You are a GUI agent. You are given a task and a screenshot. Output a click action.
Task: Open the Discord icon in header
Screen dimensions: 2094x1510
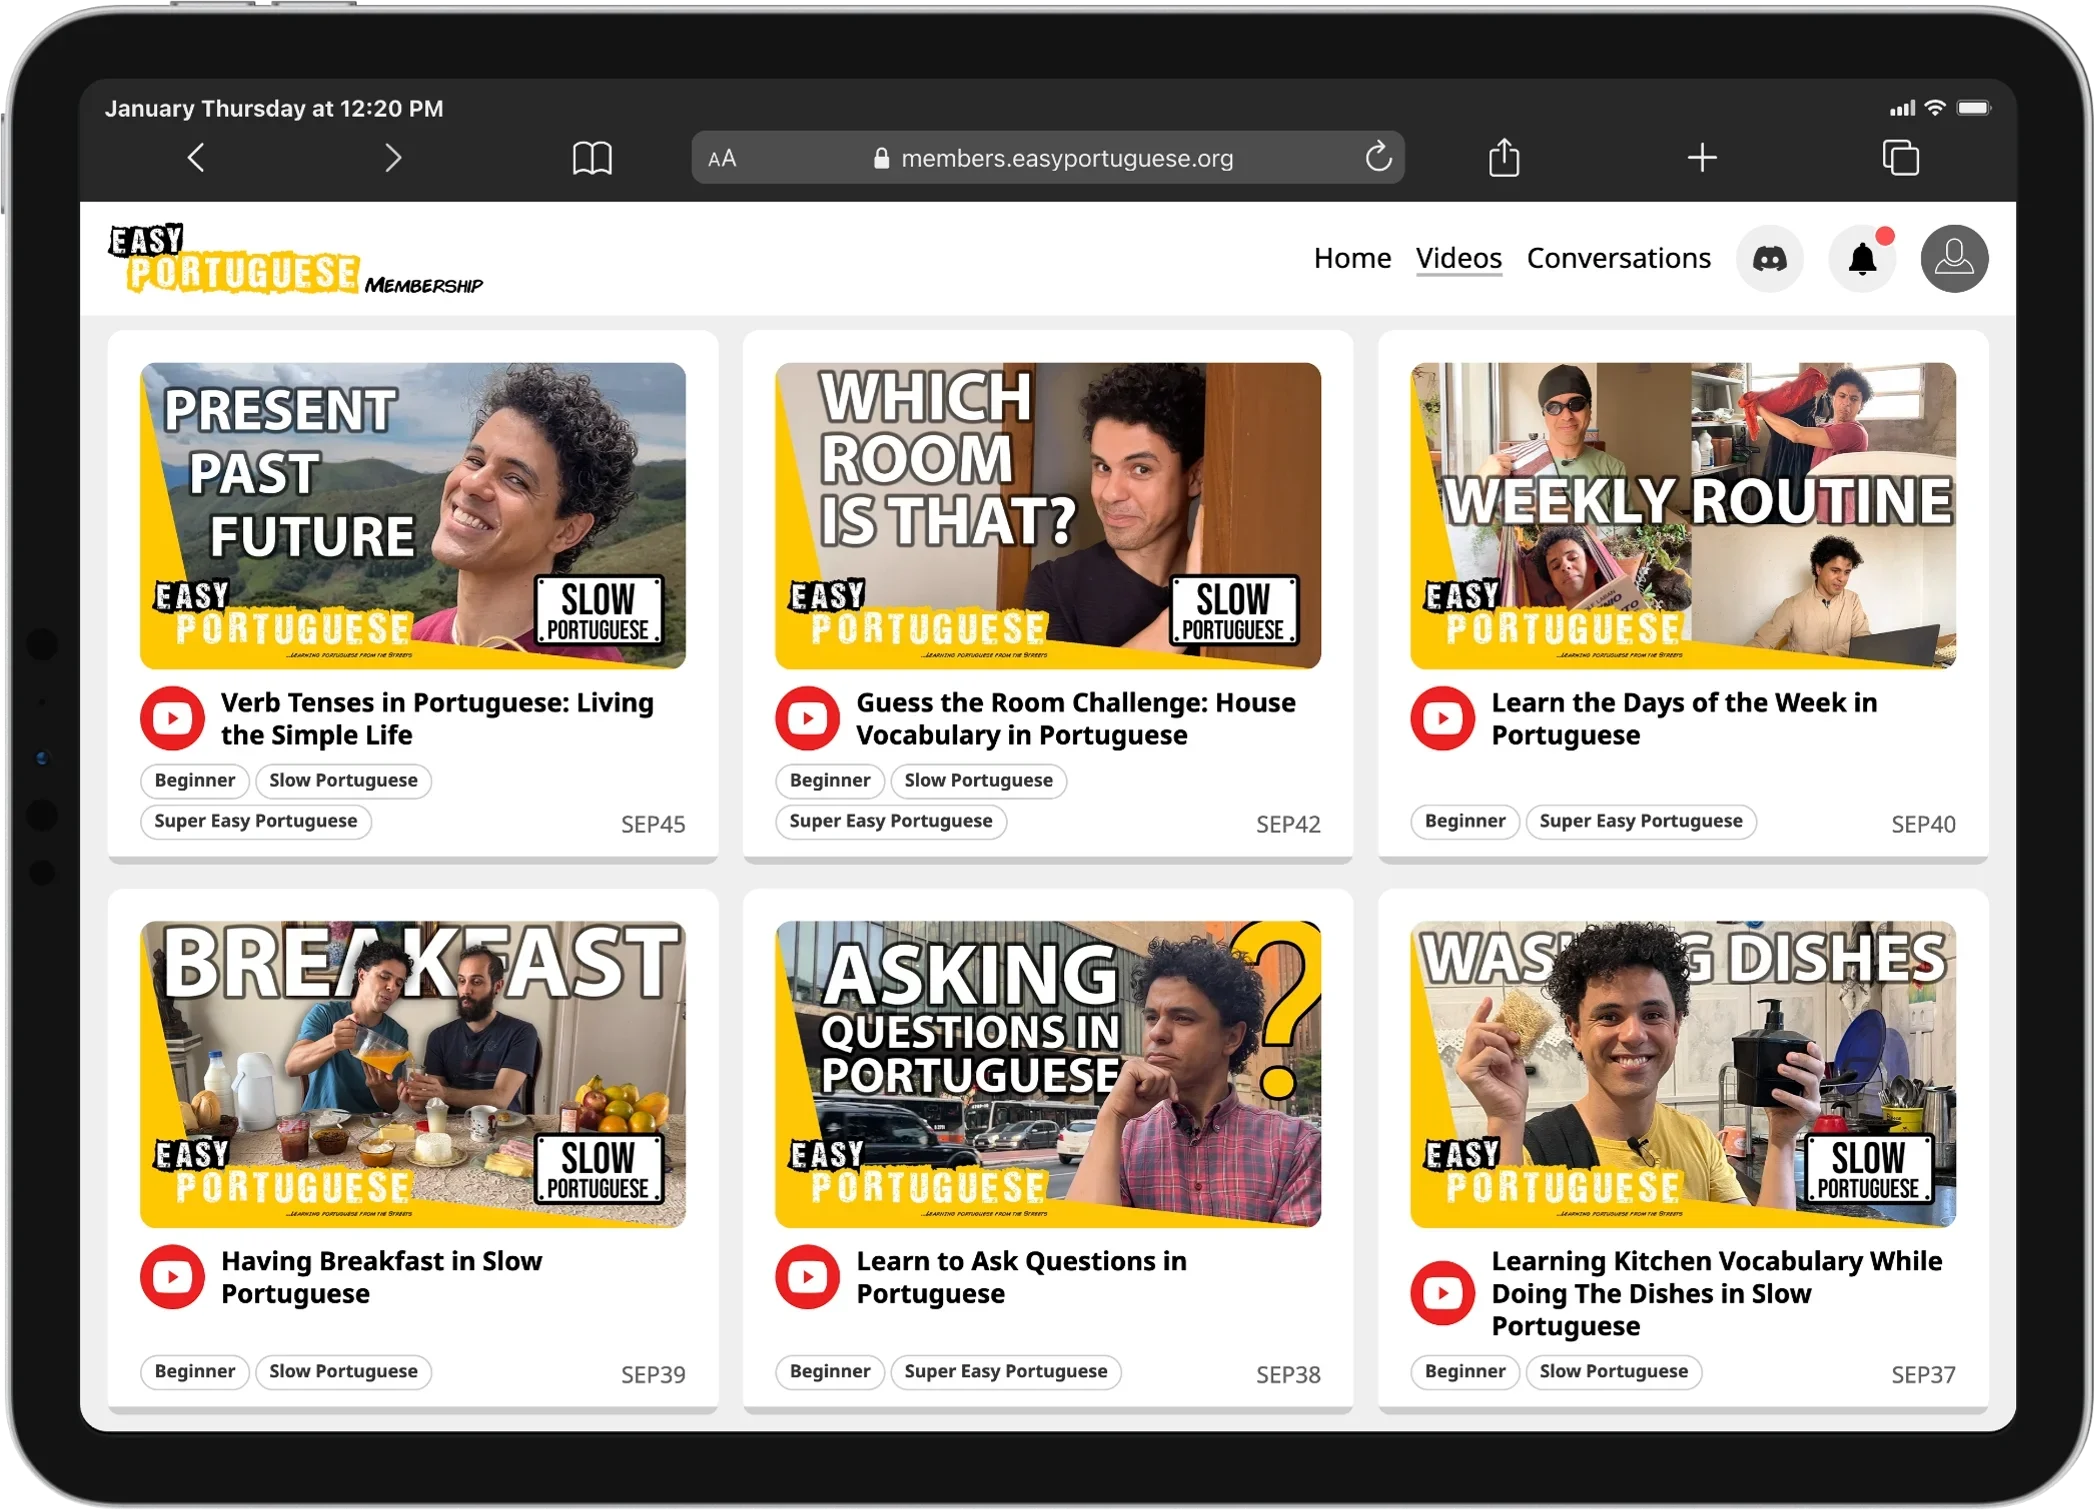tap(1769, 259)
